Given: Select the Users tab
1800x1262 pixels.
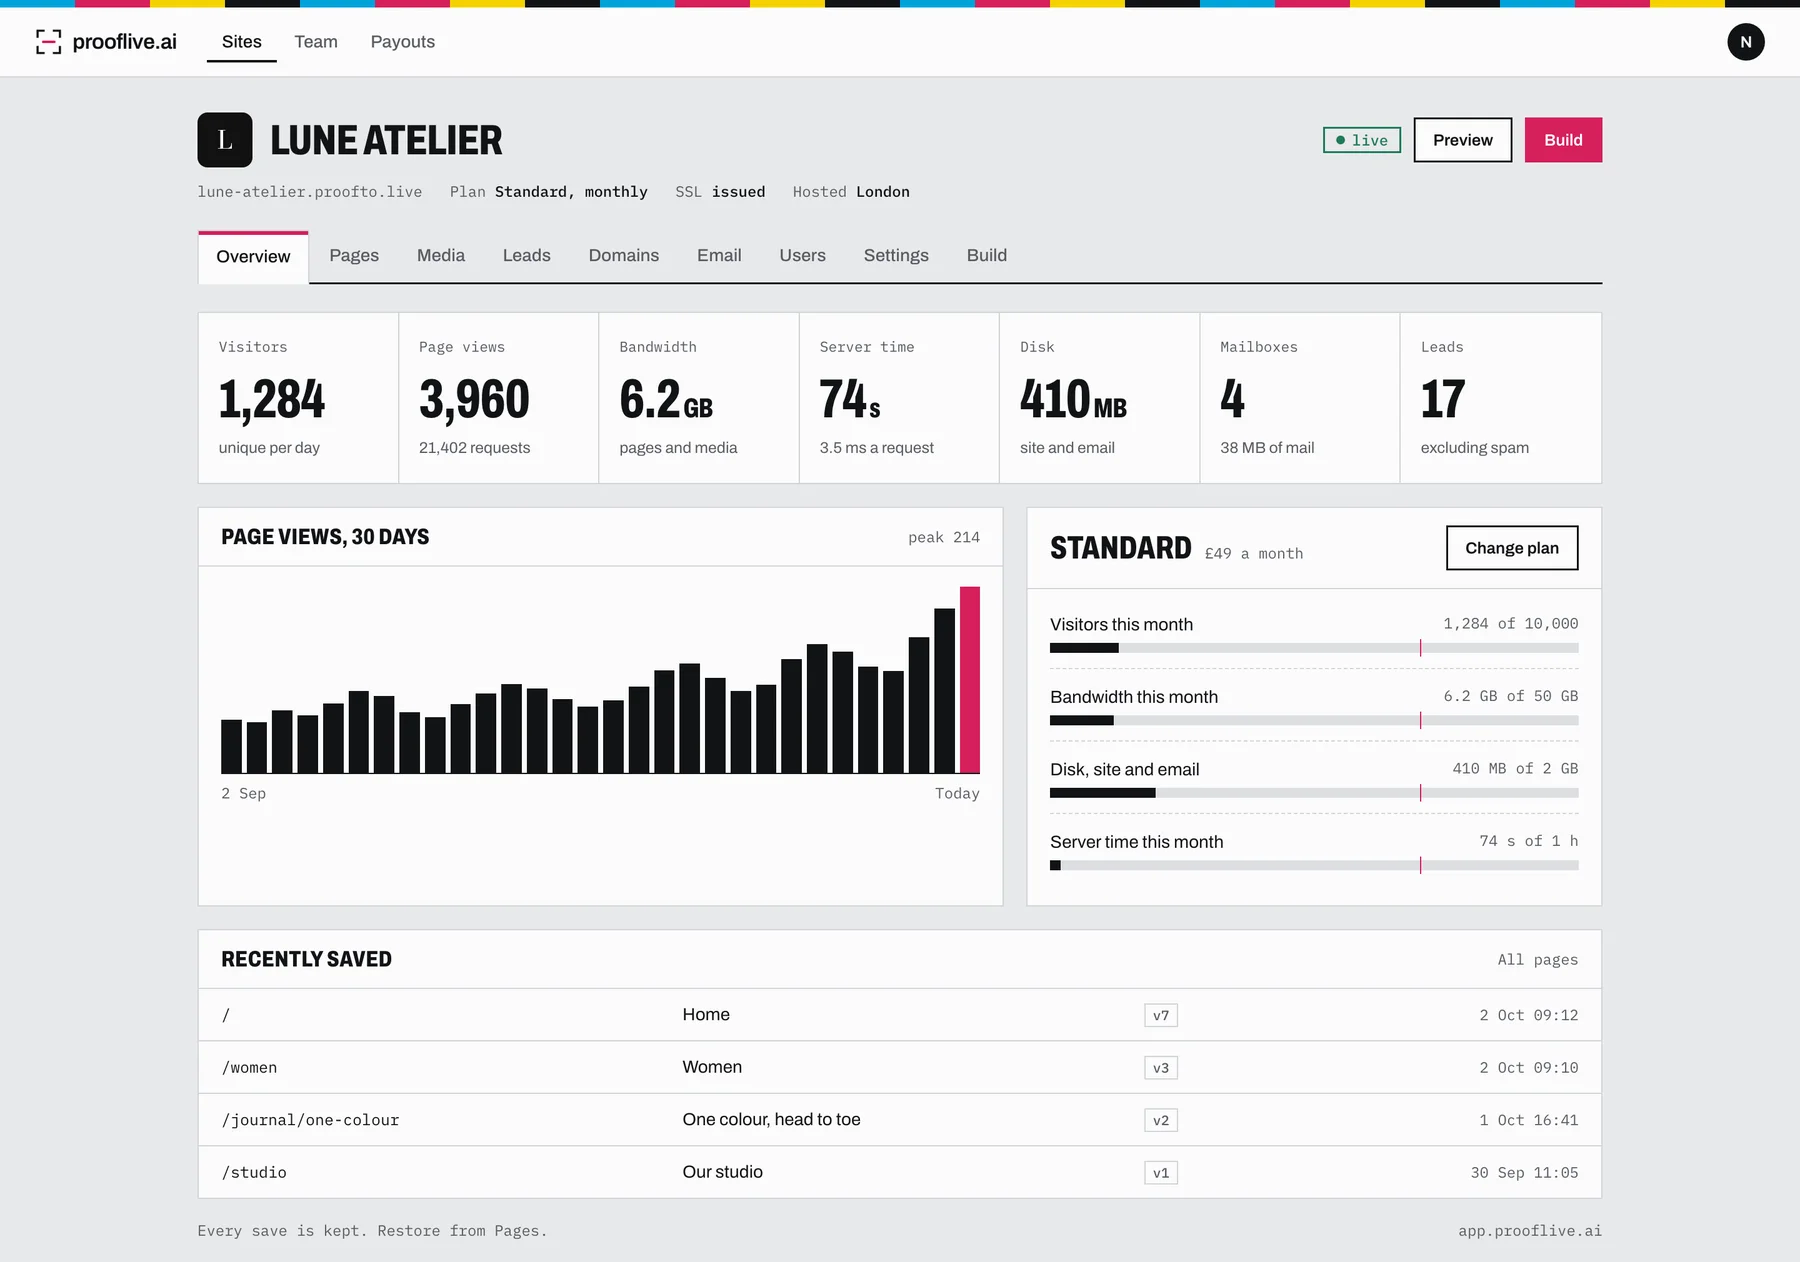Looking at the screenshot, I should tap(803, 256).
